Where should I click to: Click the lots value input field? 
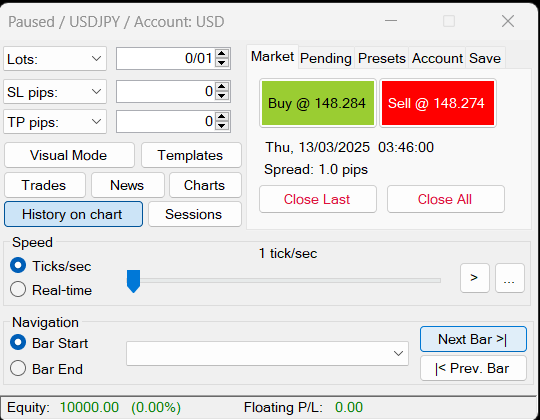tap(166, 59)
